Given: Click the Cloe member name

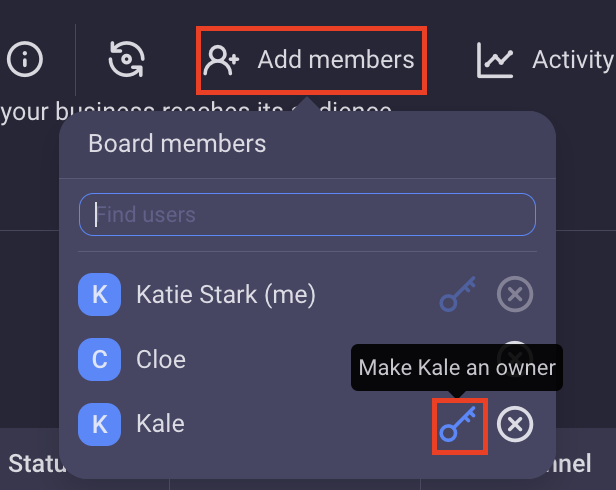Looking at the screenshot, I should pos(161,359).
